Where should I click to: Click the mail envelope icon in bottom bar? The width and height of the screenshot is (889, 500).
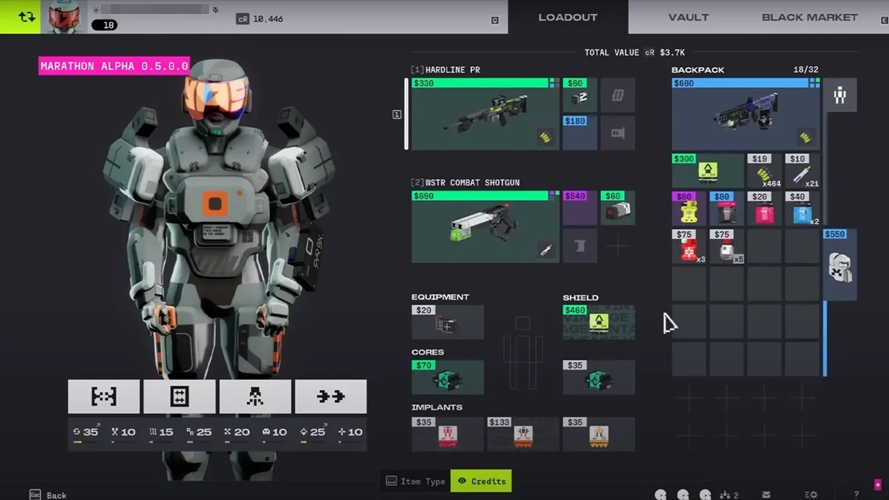point(766,494)
